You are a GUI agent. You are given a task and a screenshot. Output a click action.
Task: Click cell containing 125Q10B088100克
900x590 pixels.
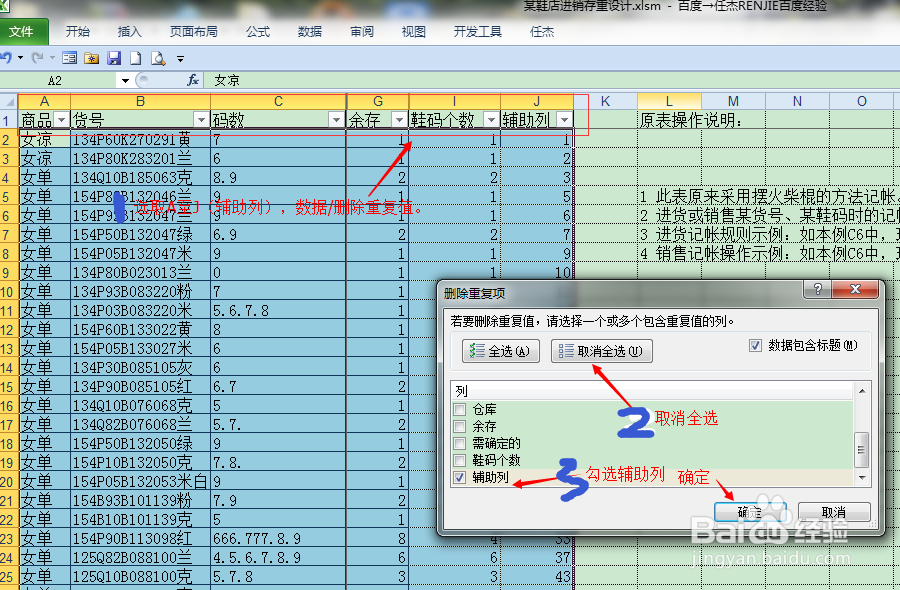pos(141,576)
